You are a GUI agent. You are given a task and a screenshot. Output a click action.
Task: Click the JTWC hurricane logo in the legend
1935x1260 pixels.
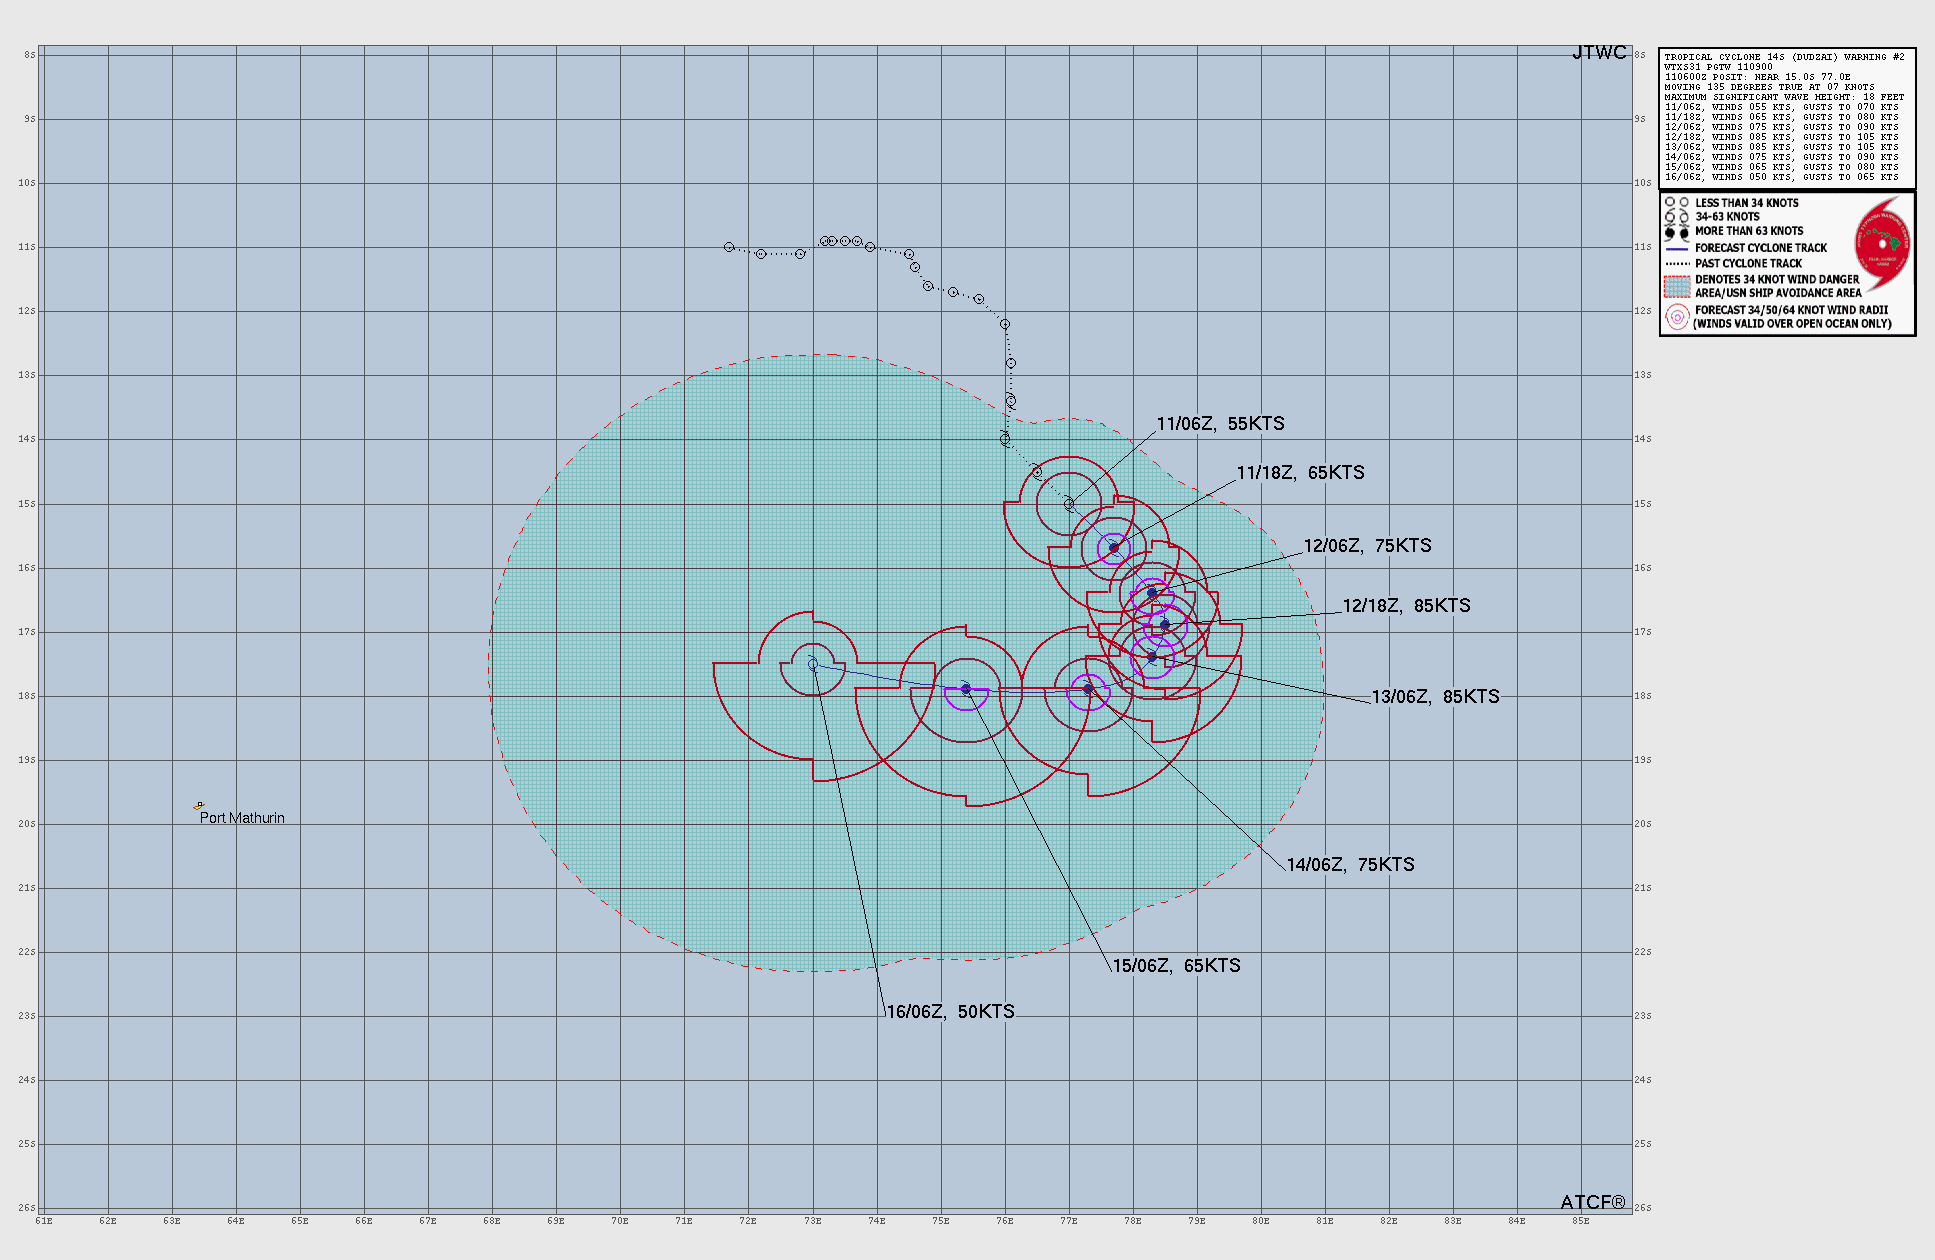pyautogui.click(x=1882, y=243)
